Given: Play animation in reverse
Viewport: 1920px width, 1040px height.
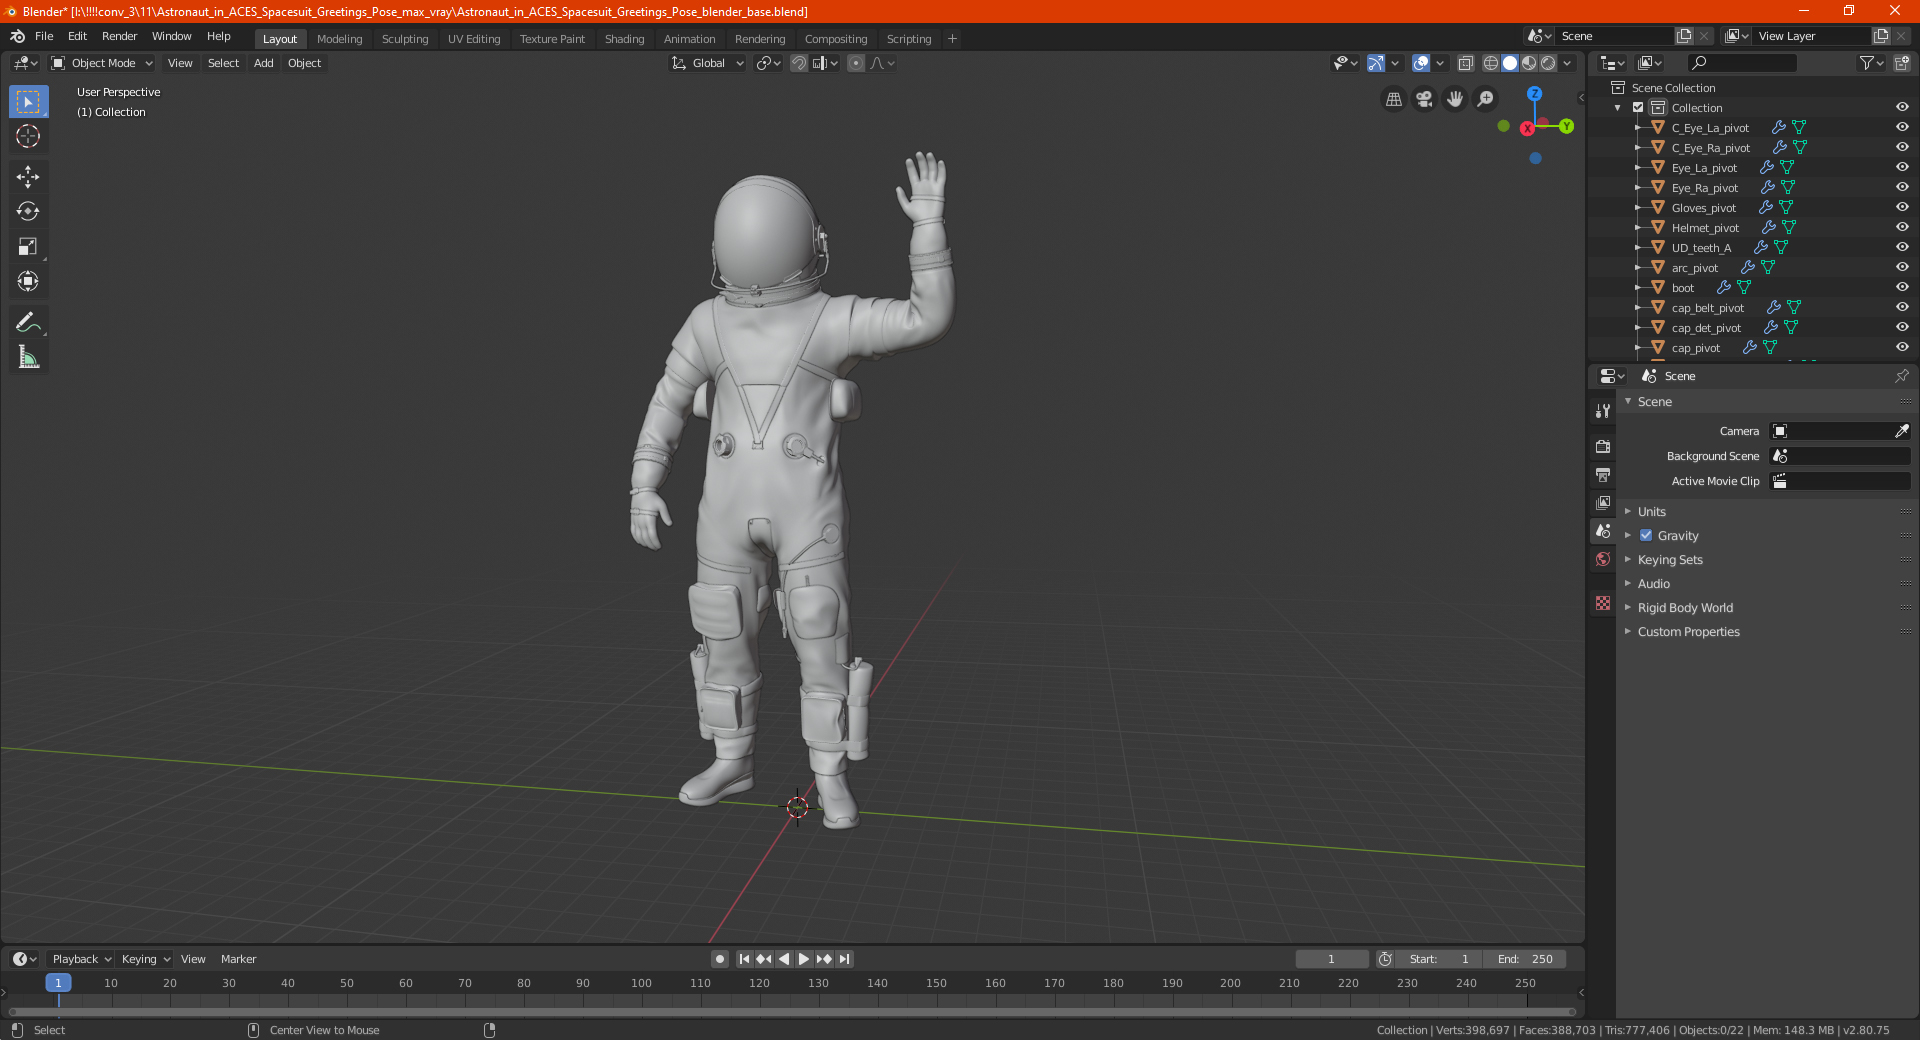Looking at the screenshot, I should click(784, 959).
